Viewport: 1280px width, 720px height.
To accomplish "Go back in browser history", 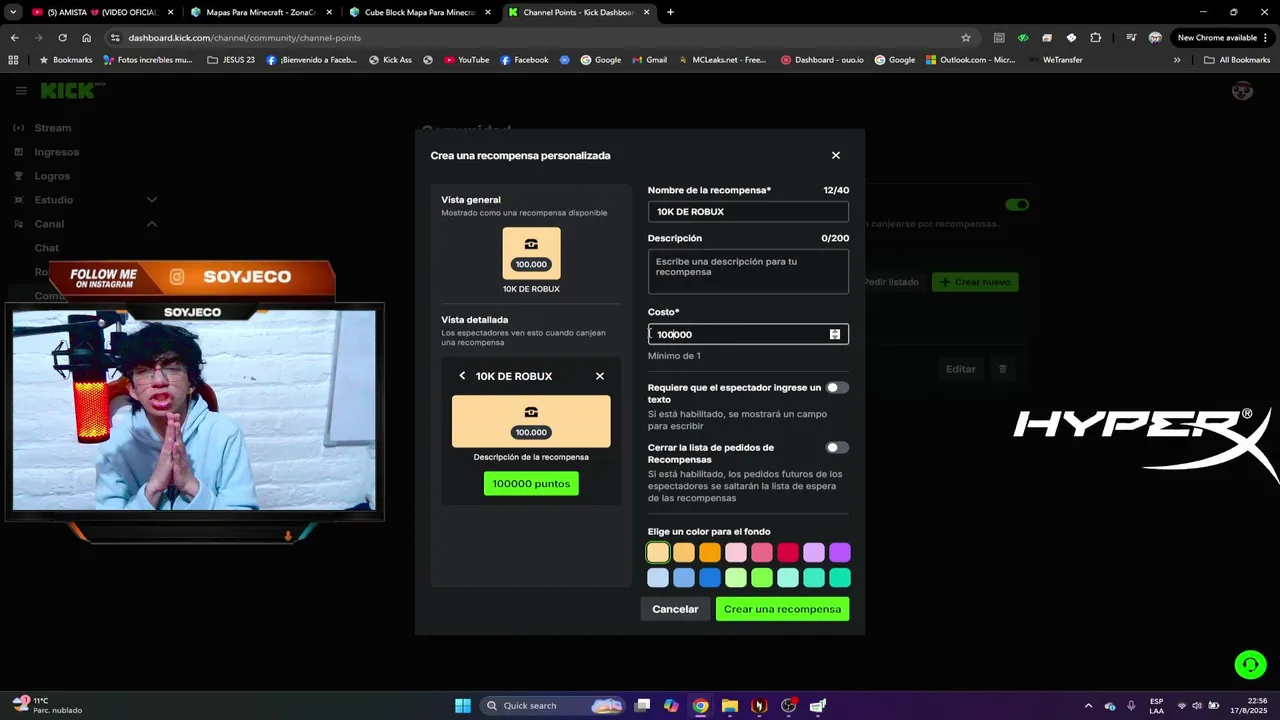I will pyautogui.click(x=14, y=38).
